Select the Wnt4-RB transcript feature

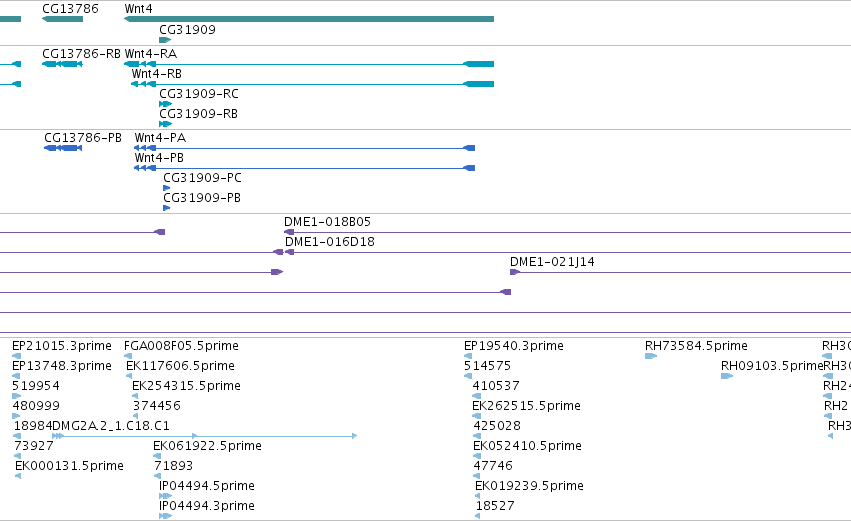[313, 84]
